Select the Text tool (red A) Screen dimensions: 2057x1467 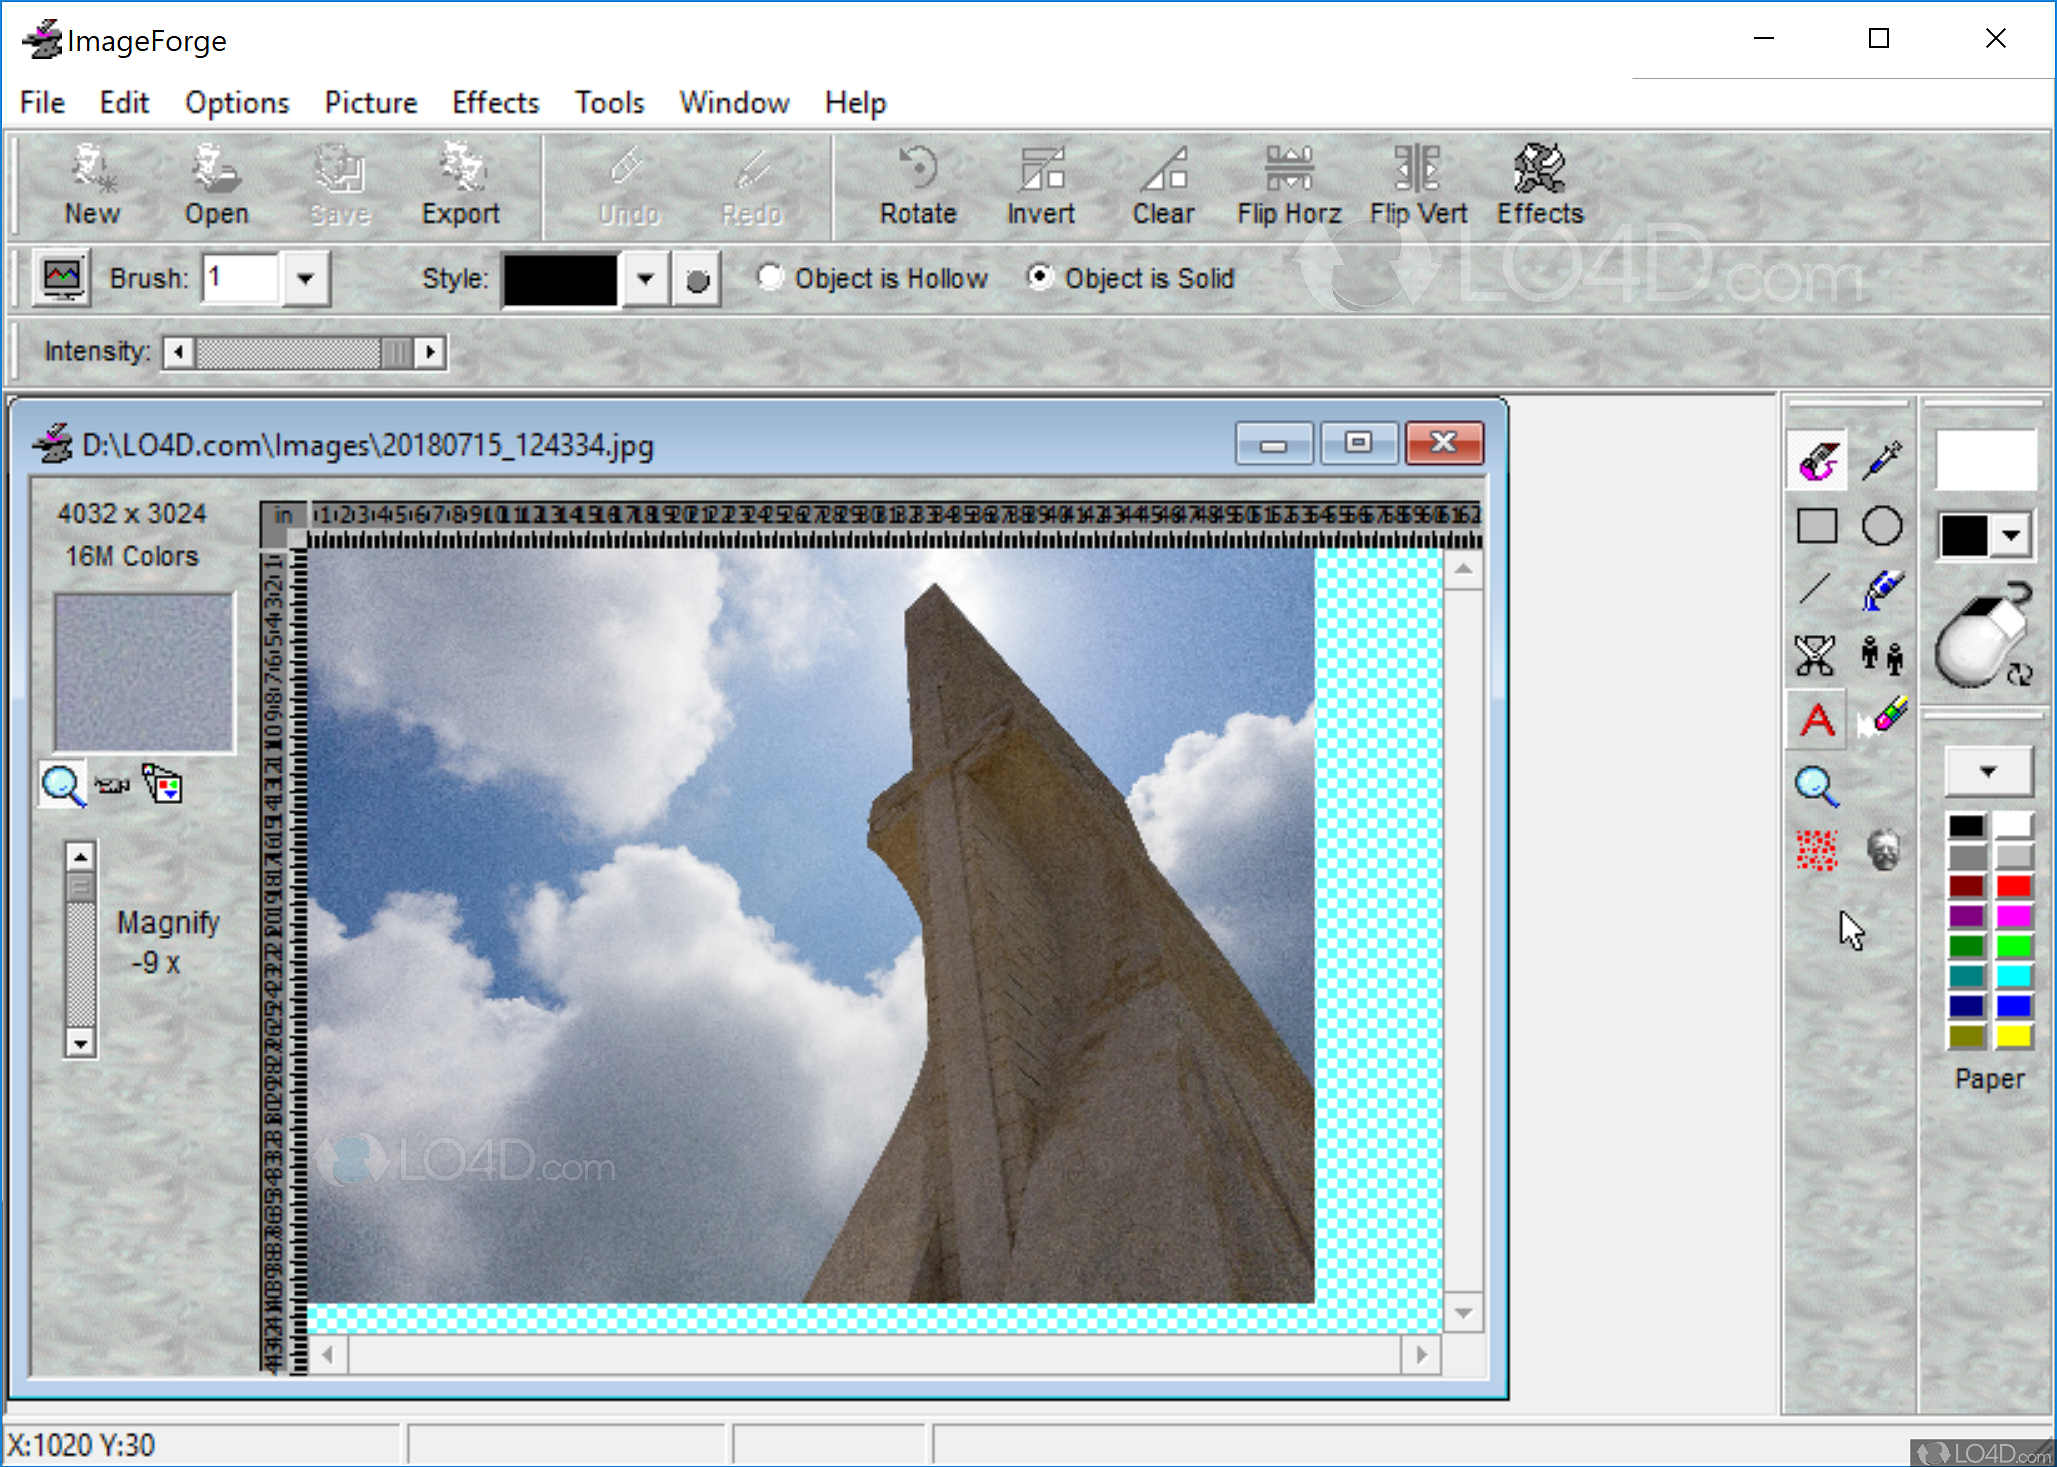point(1816,720)
